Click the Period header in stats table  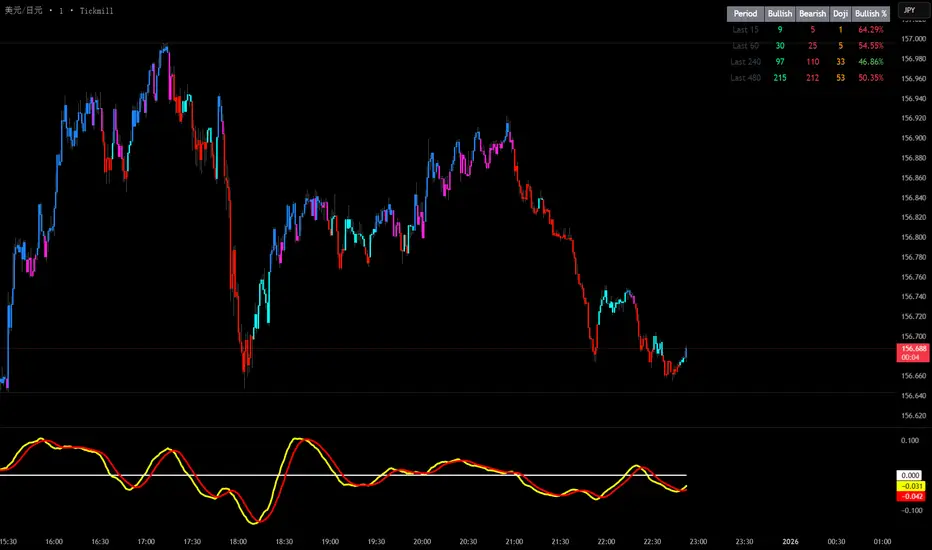[745, 14]
